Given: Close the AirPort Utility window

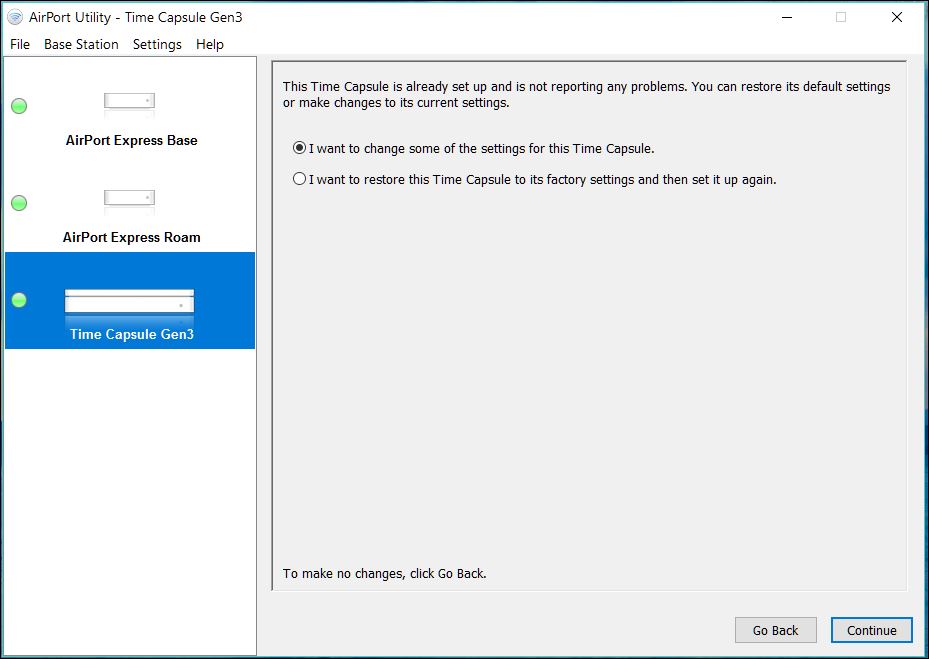Looking at the screenshot, I should 897,17.
